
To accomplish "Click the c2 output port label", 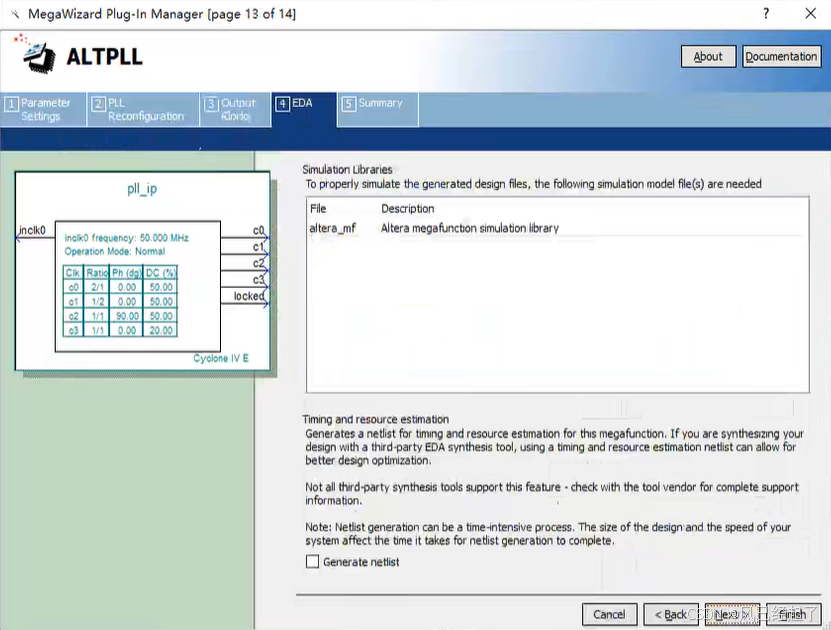I will tap(258, 263).
